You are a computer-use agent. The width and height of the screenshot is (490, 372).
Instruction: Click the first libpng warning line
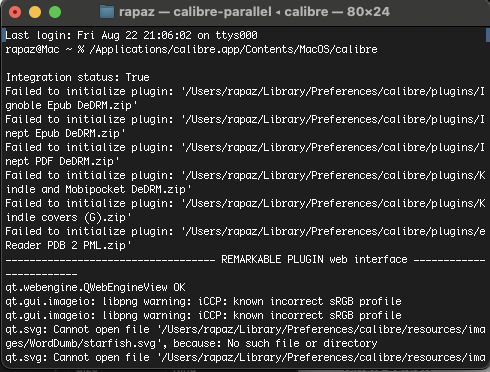203,301
